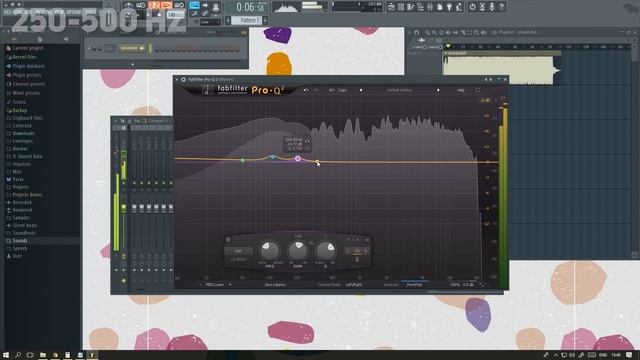Click the toolbar undo history icon
The height and width of the screenshot is (360, 640).
tap(473, 7)
